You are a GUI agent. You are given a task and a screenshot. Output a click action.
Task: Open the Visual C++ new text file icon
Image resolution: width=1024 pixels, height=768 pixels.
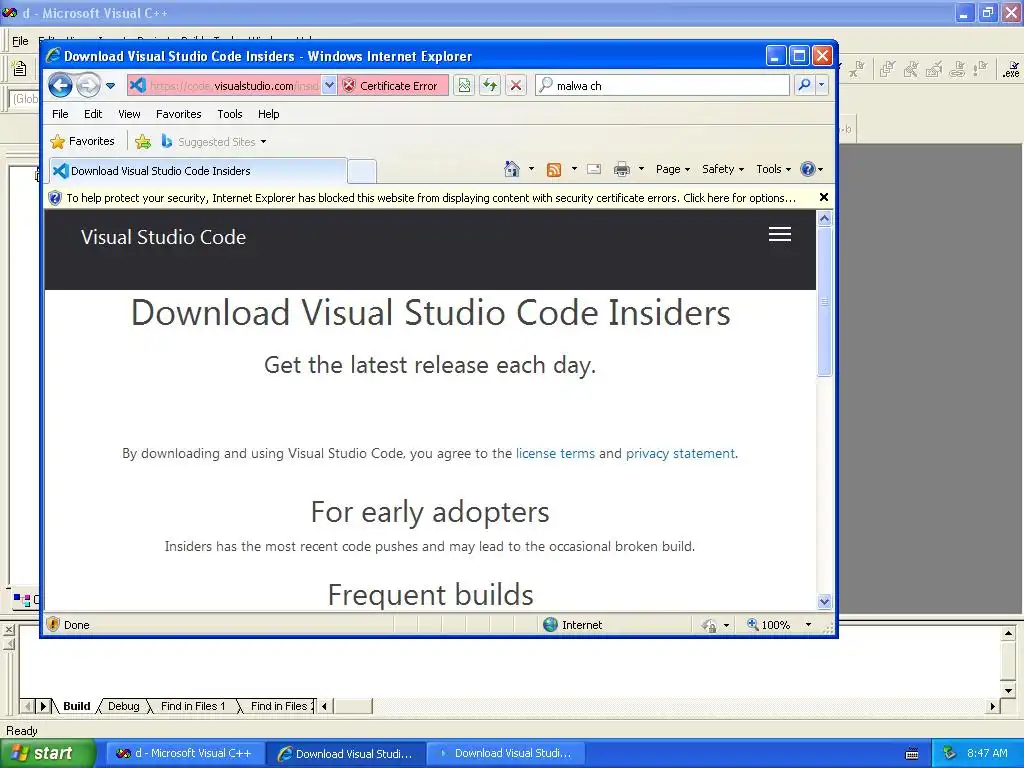[20, 69]
